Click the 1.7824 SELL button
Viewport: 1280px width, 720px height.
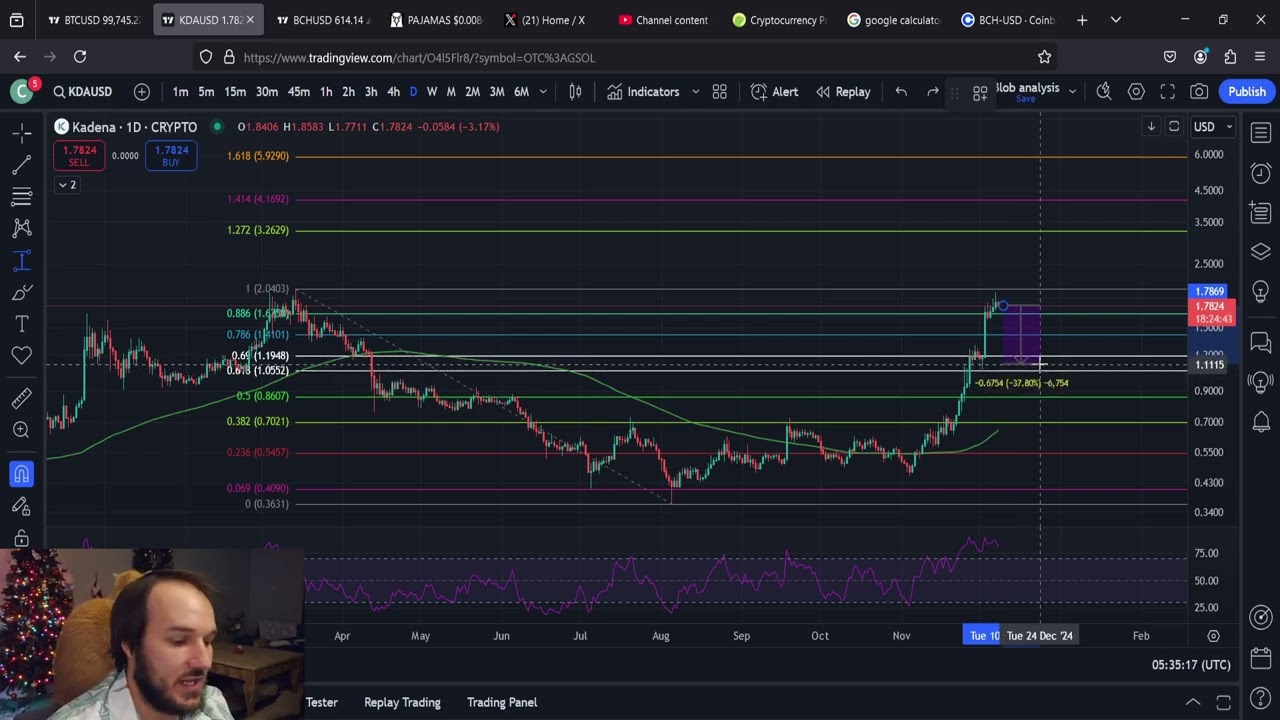pos(79,156)
